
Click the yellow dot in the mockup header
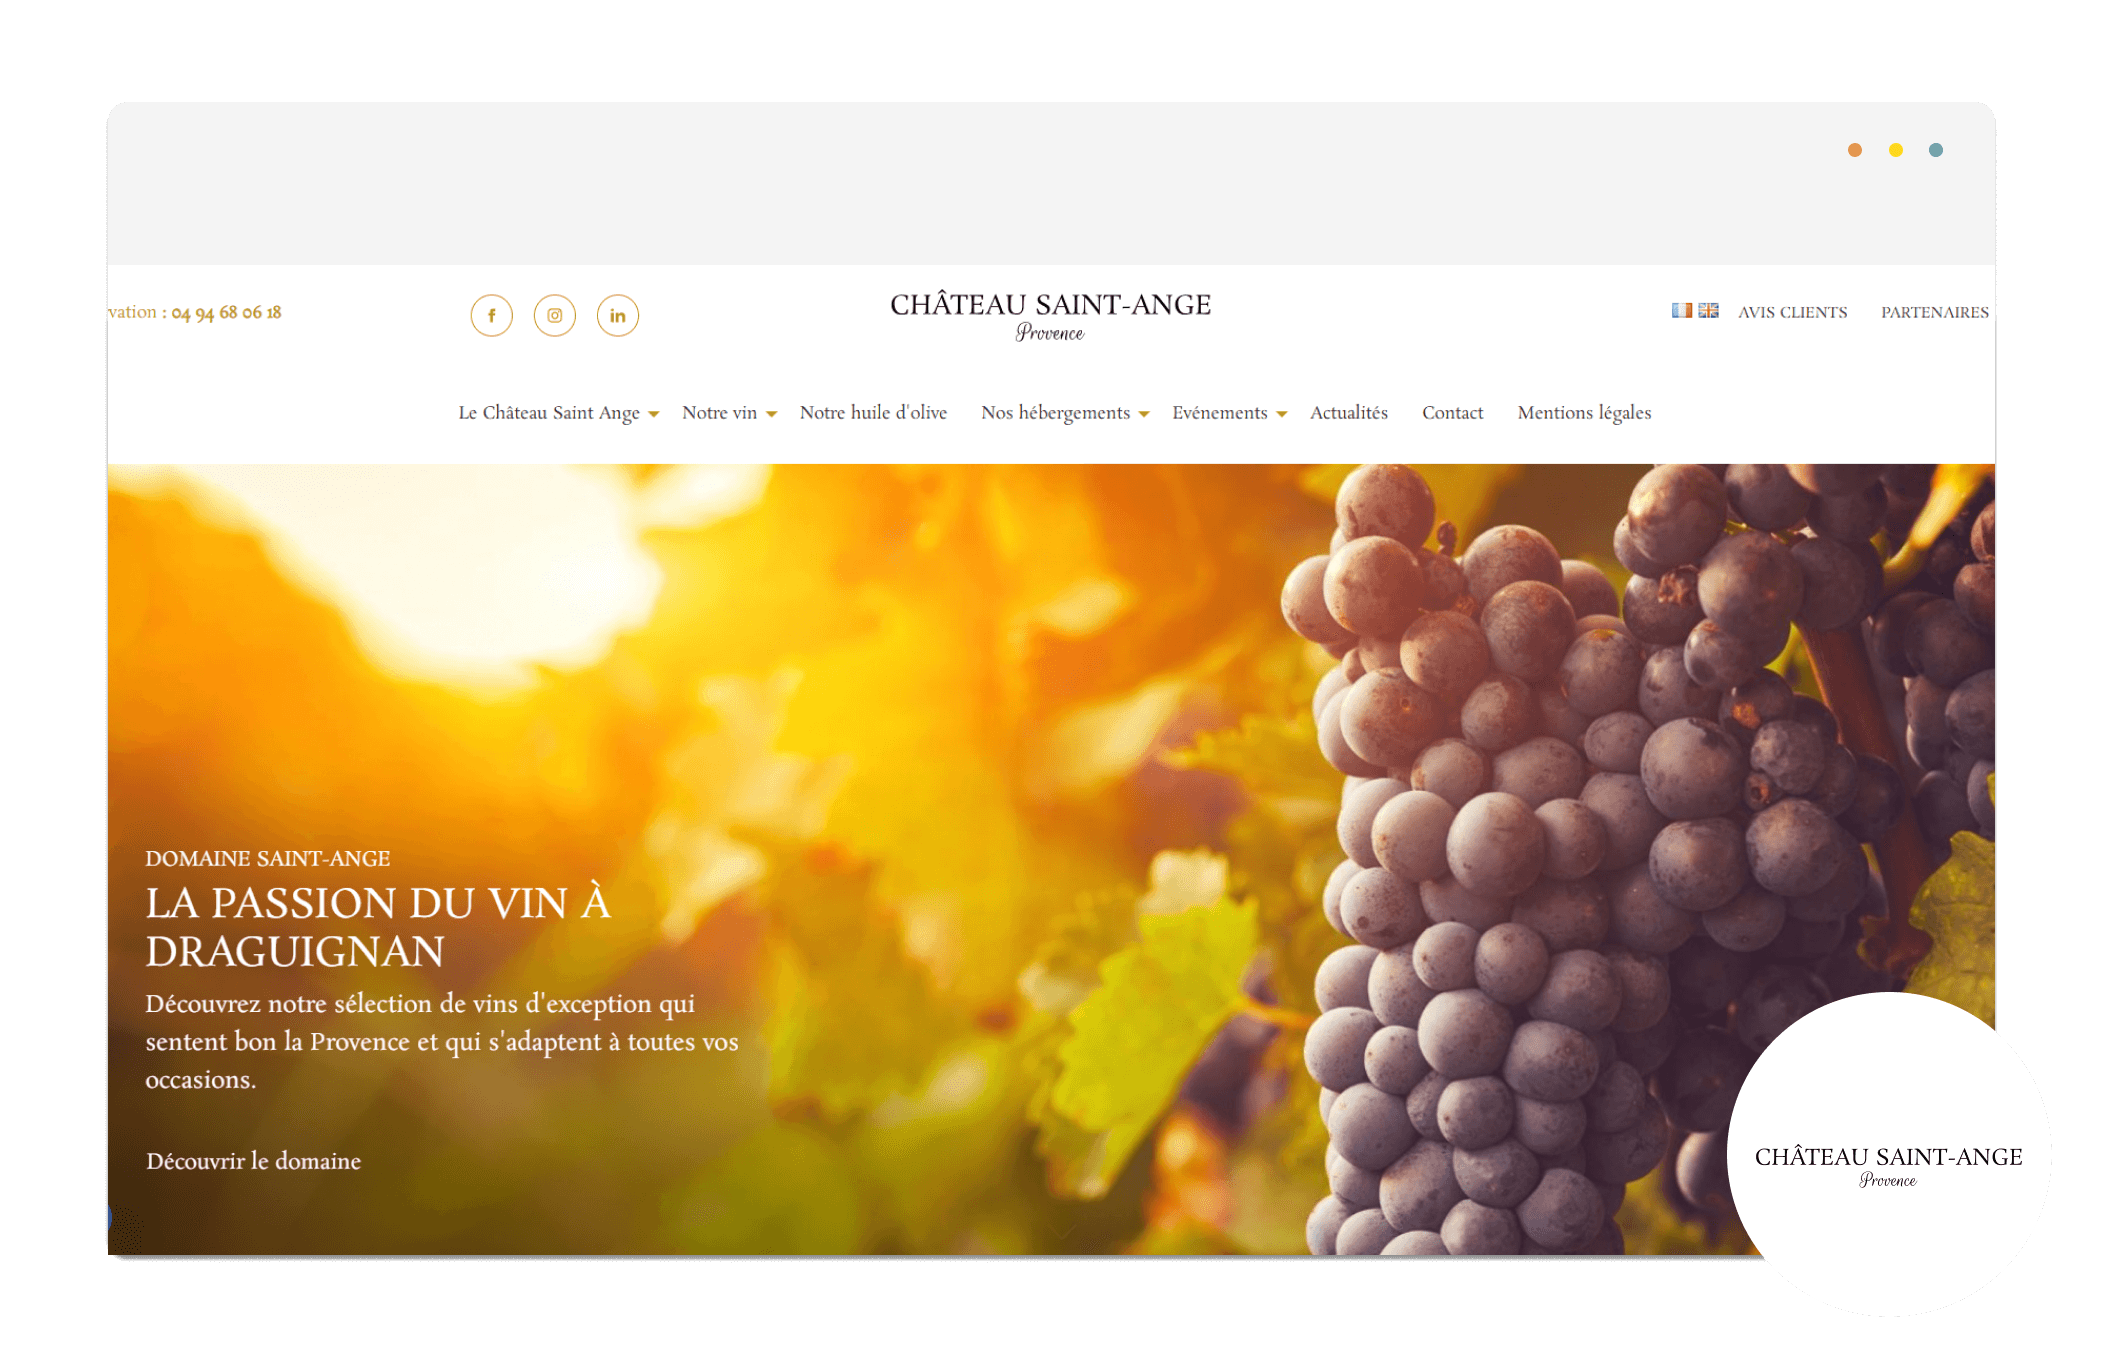tap(1895, 150)
